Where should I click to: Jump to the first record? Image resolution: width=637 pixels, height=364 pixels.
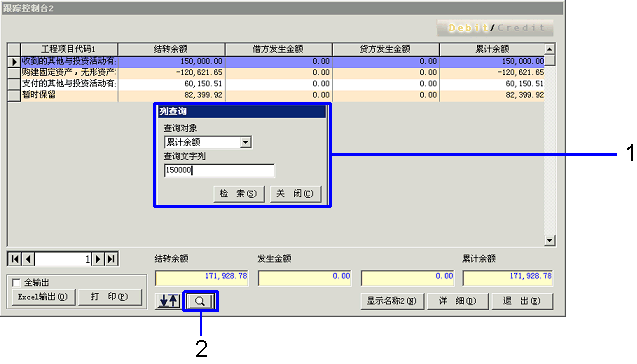click(15, 259)
